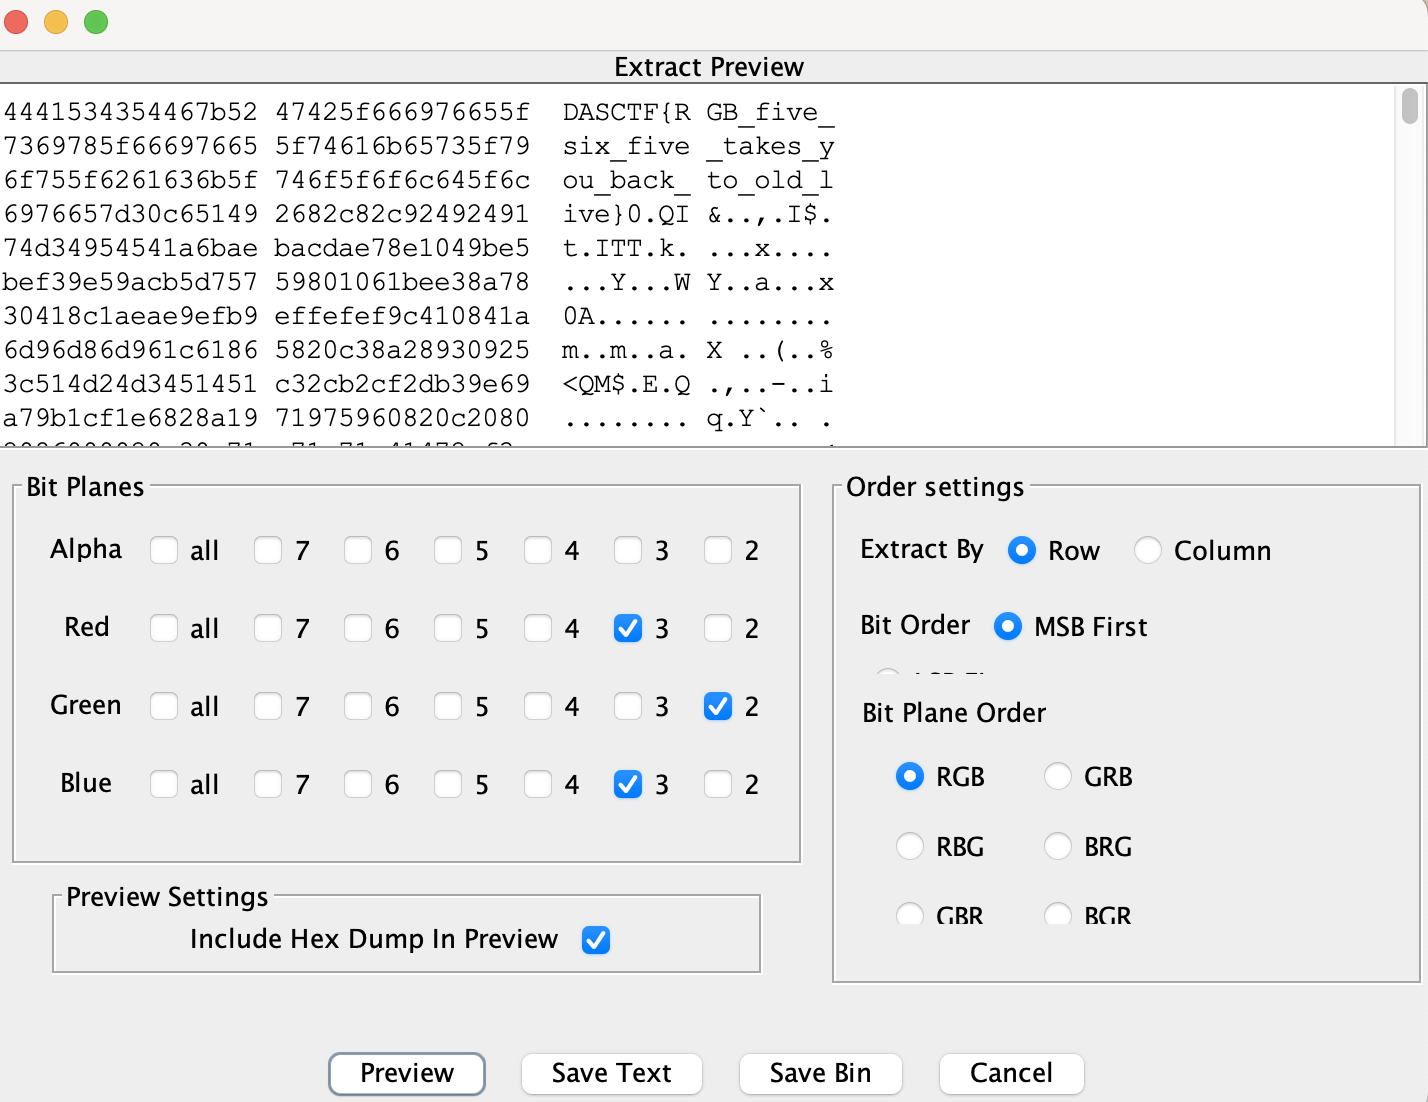The image size is (1428, 1102).
Task: Check the Green all checkbox
Action: pyautogui.click(x=164, y=706)
